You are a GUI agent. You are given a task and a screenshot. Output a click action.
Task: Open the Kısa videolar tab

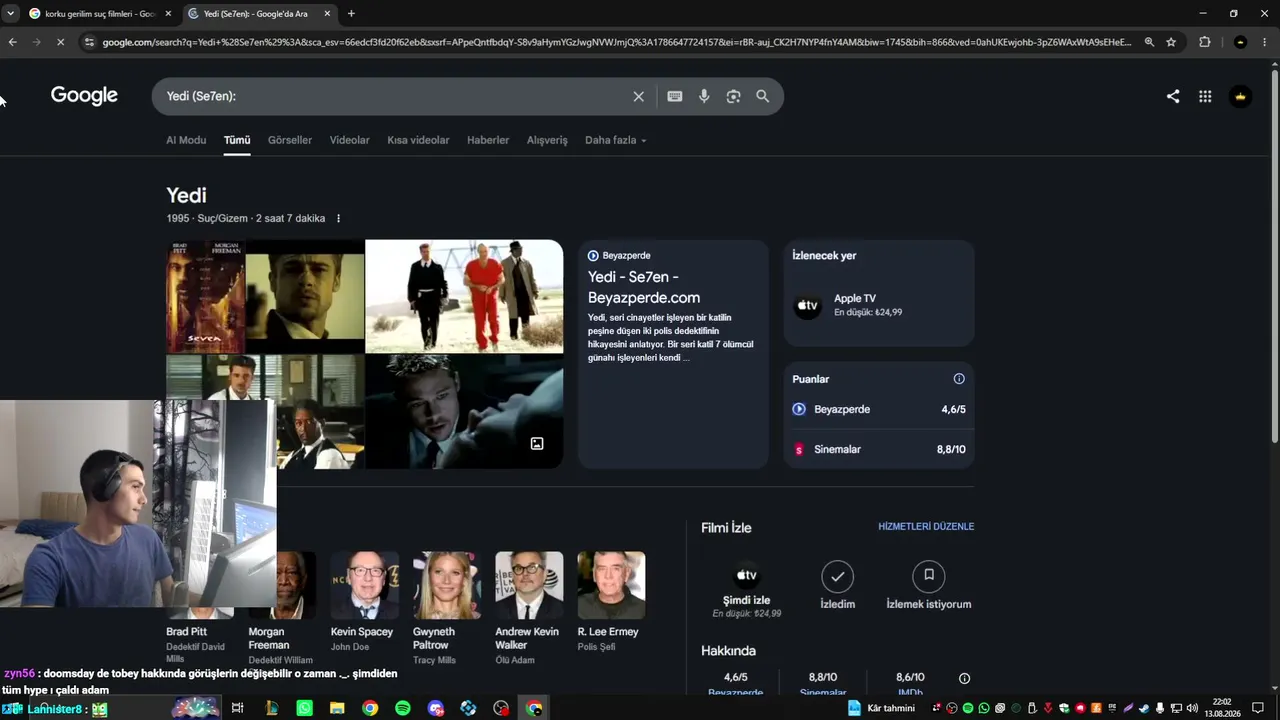(x=418, y=140)
